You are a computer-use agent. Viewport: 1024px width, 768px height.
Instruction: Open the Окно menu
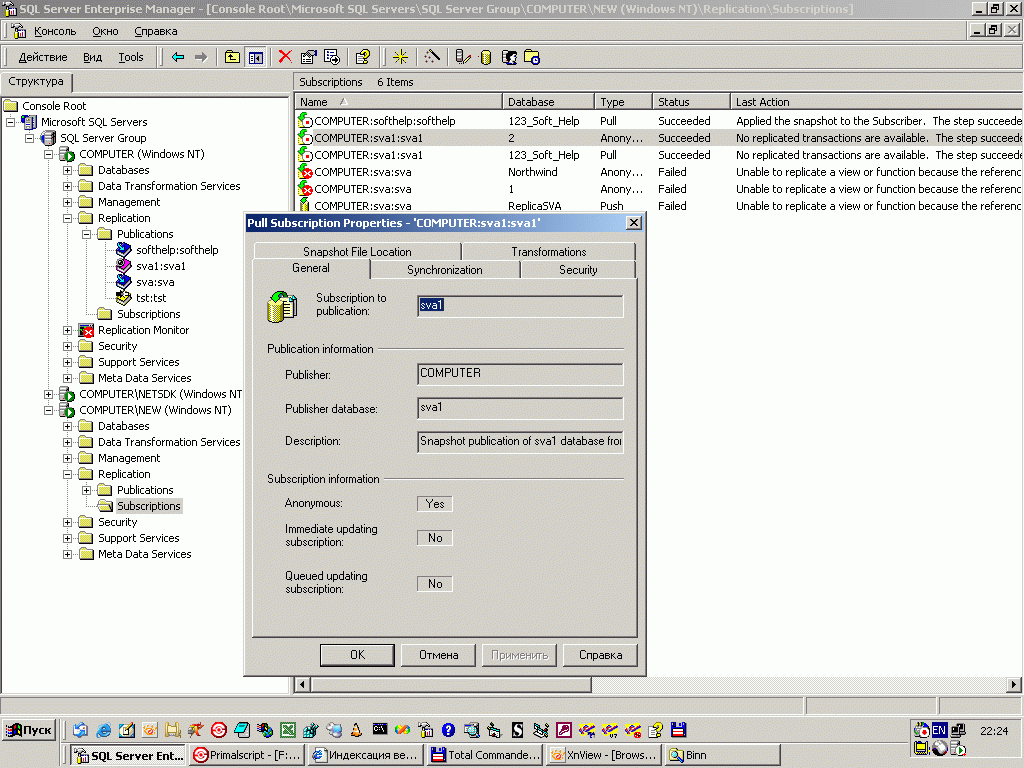click(x=105, y=31)
